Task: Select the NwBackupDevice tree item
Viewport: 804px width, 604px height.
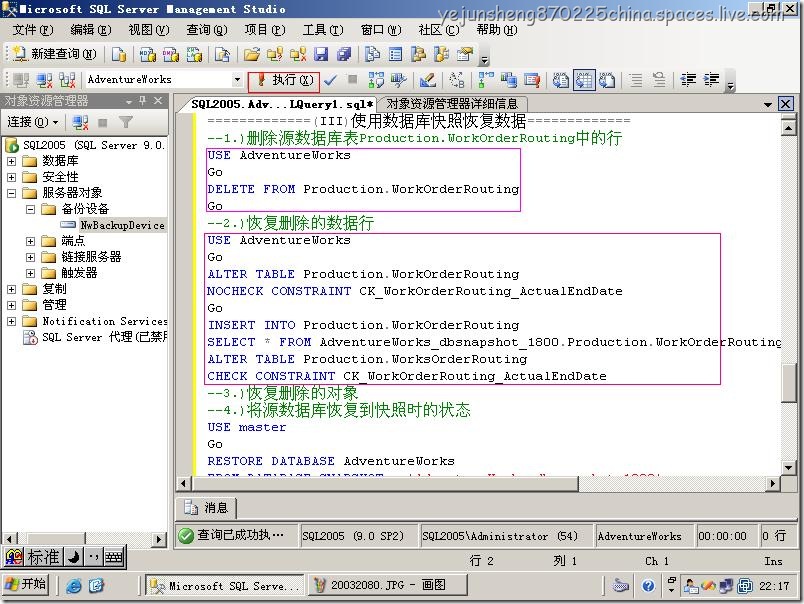Action: (x=122, y=225)
